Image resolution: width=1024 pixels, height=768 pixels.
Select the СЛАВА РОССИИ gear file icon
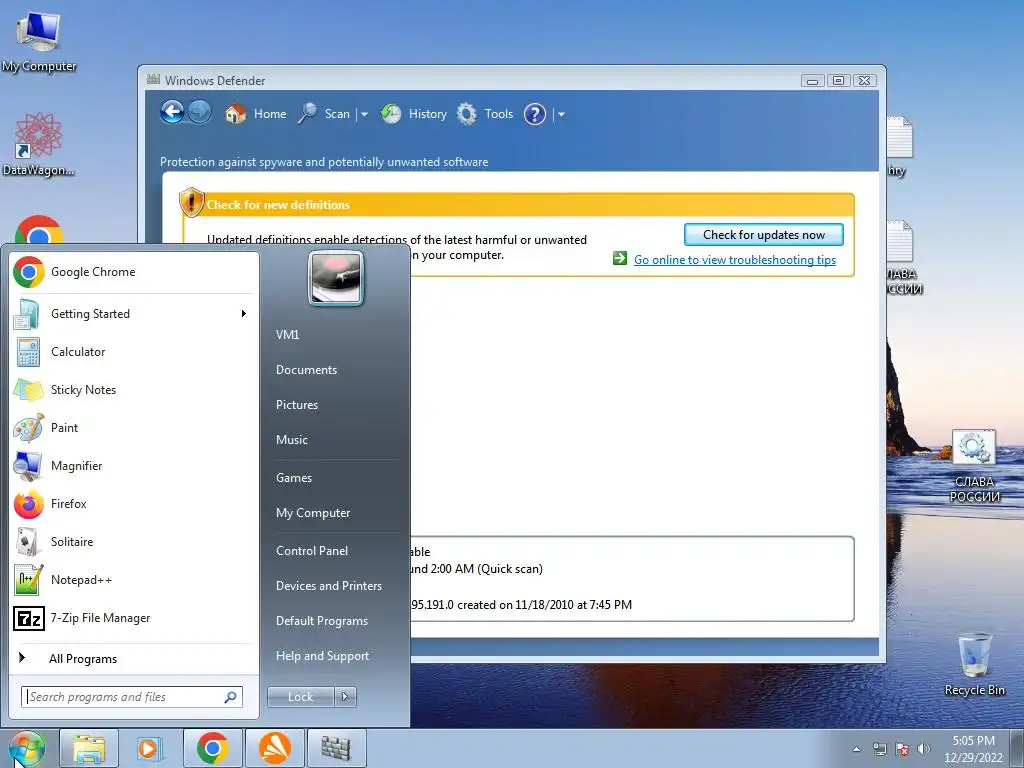click(974, 466)
